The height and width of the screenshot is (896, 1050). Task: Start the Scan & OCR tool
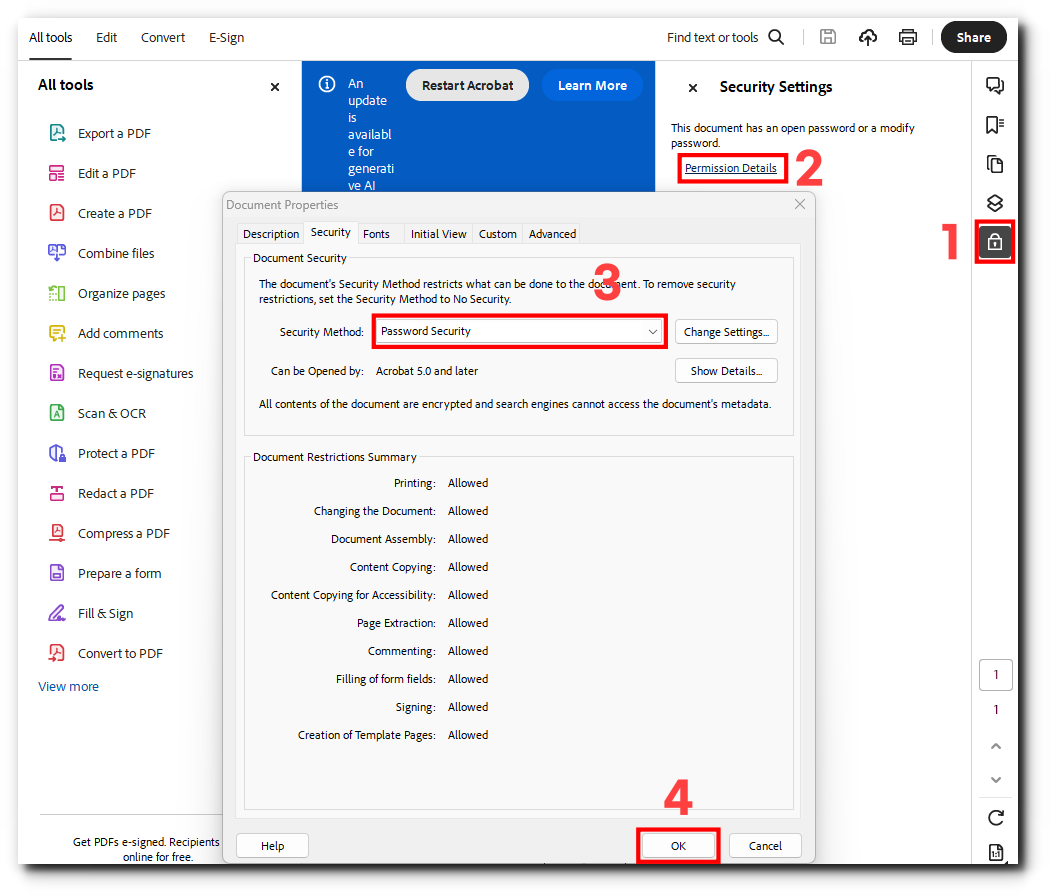pyautogui.click(x=97, y=413)
